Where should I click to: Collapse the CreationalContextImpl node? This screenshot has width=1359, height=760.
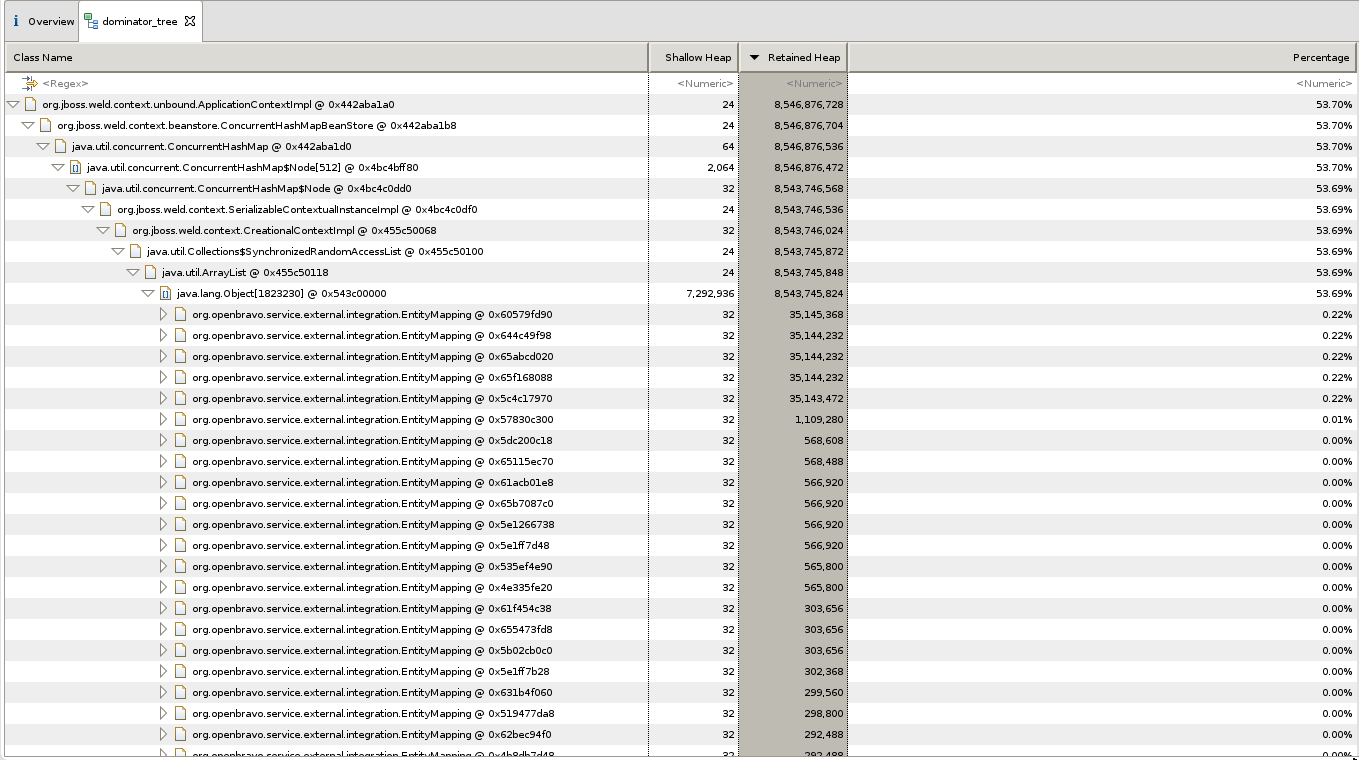coord(103,231)
